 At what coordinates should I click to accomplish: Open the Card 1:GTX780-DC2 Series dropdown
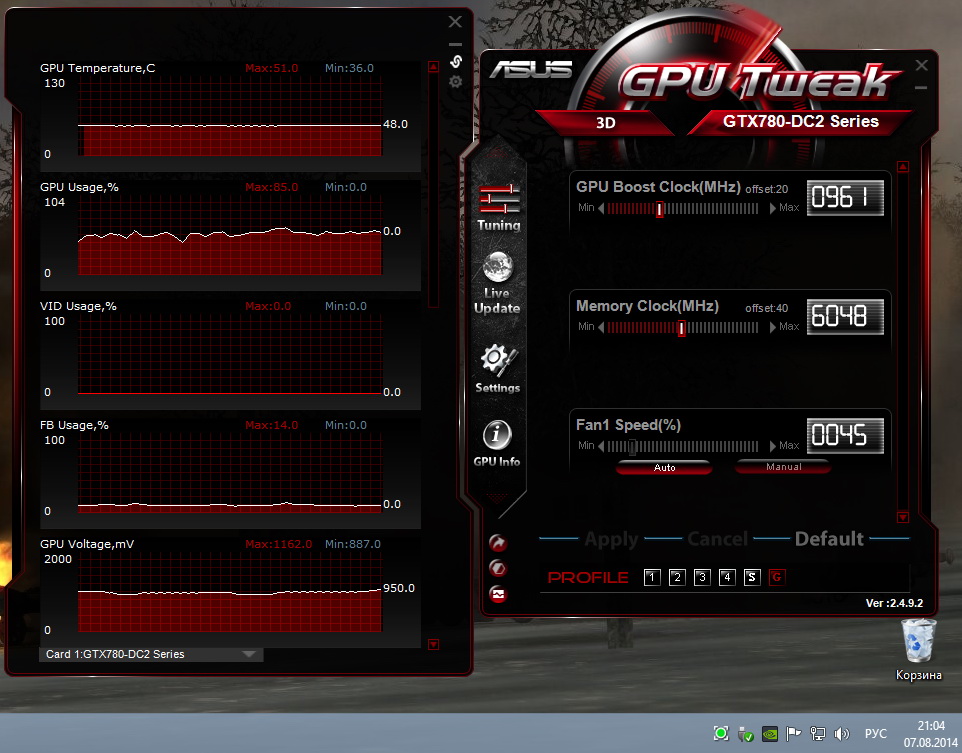152,654
